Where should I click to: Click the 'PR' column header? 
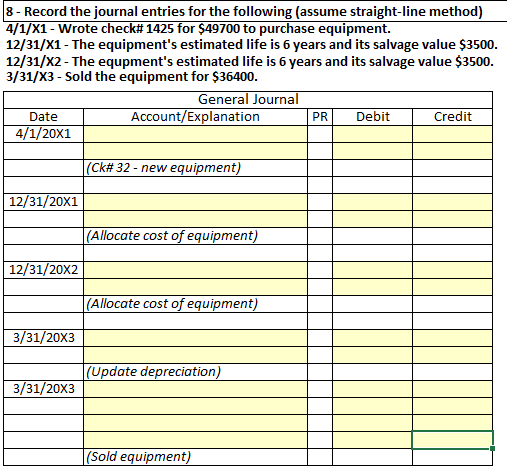[320, 117]
